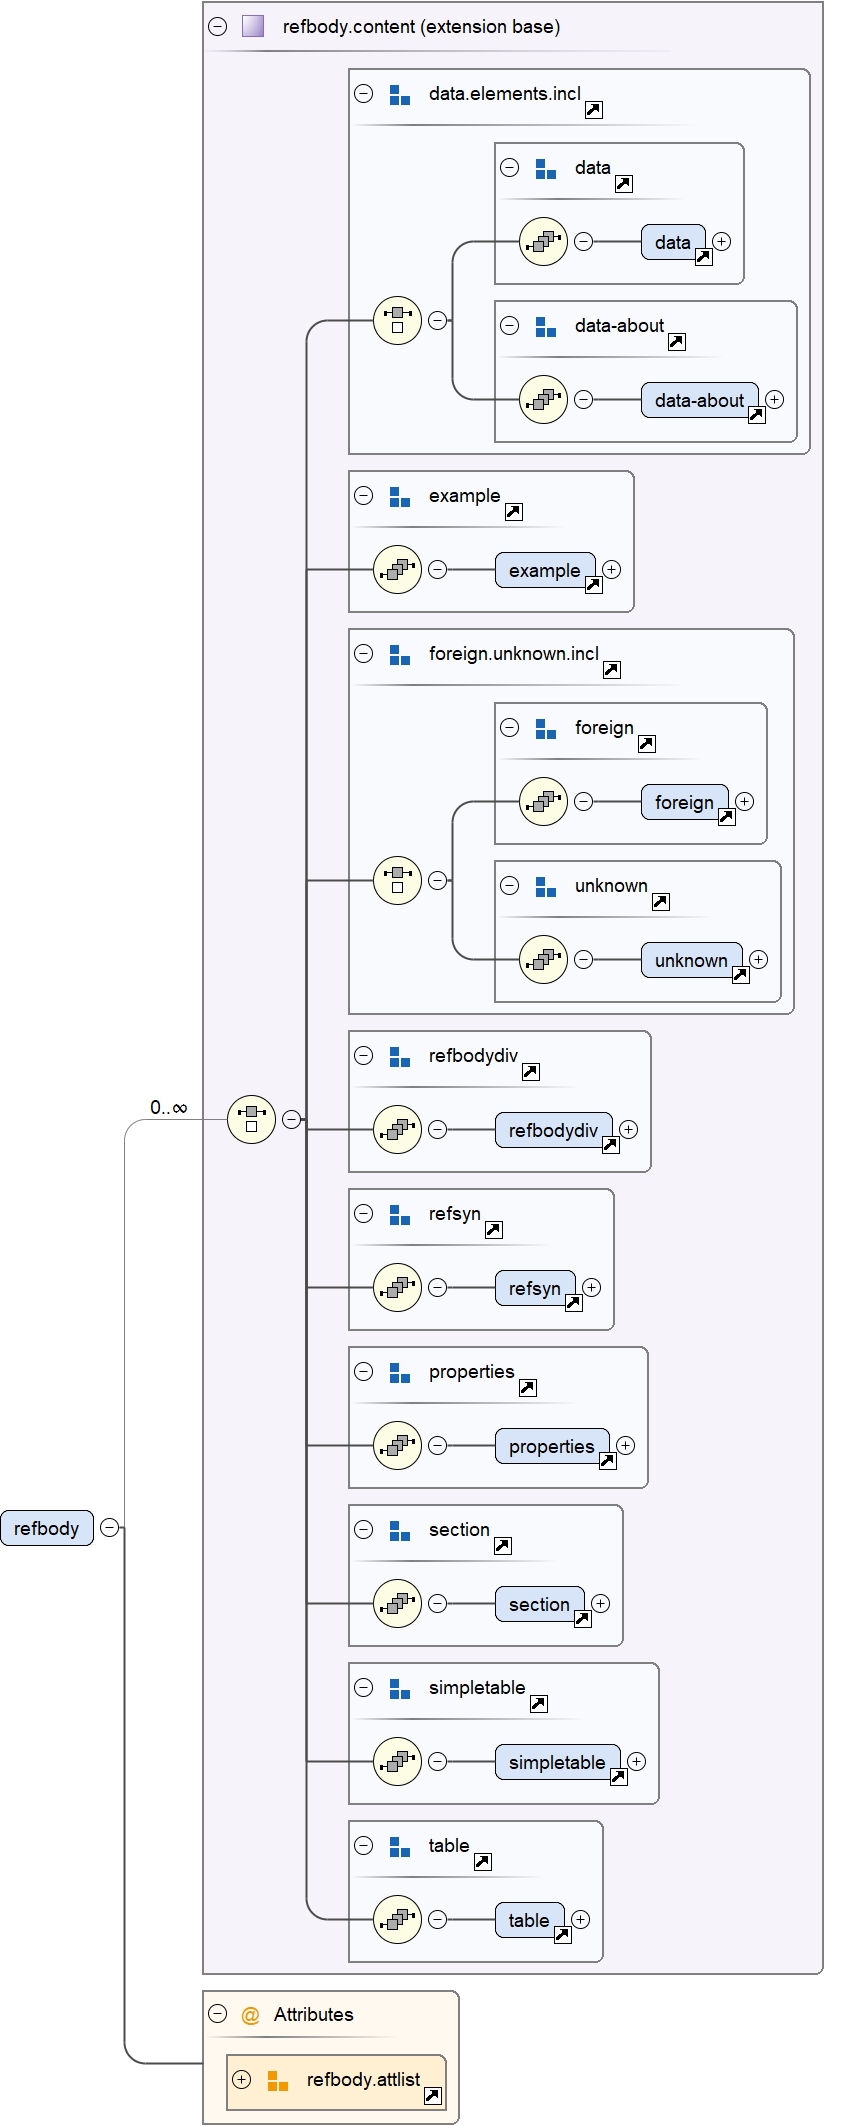Expand the simpletable element node

(636, 1762)
